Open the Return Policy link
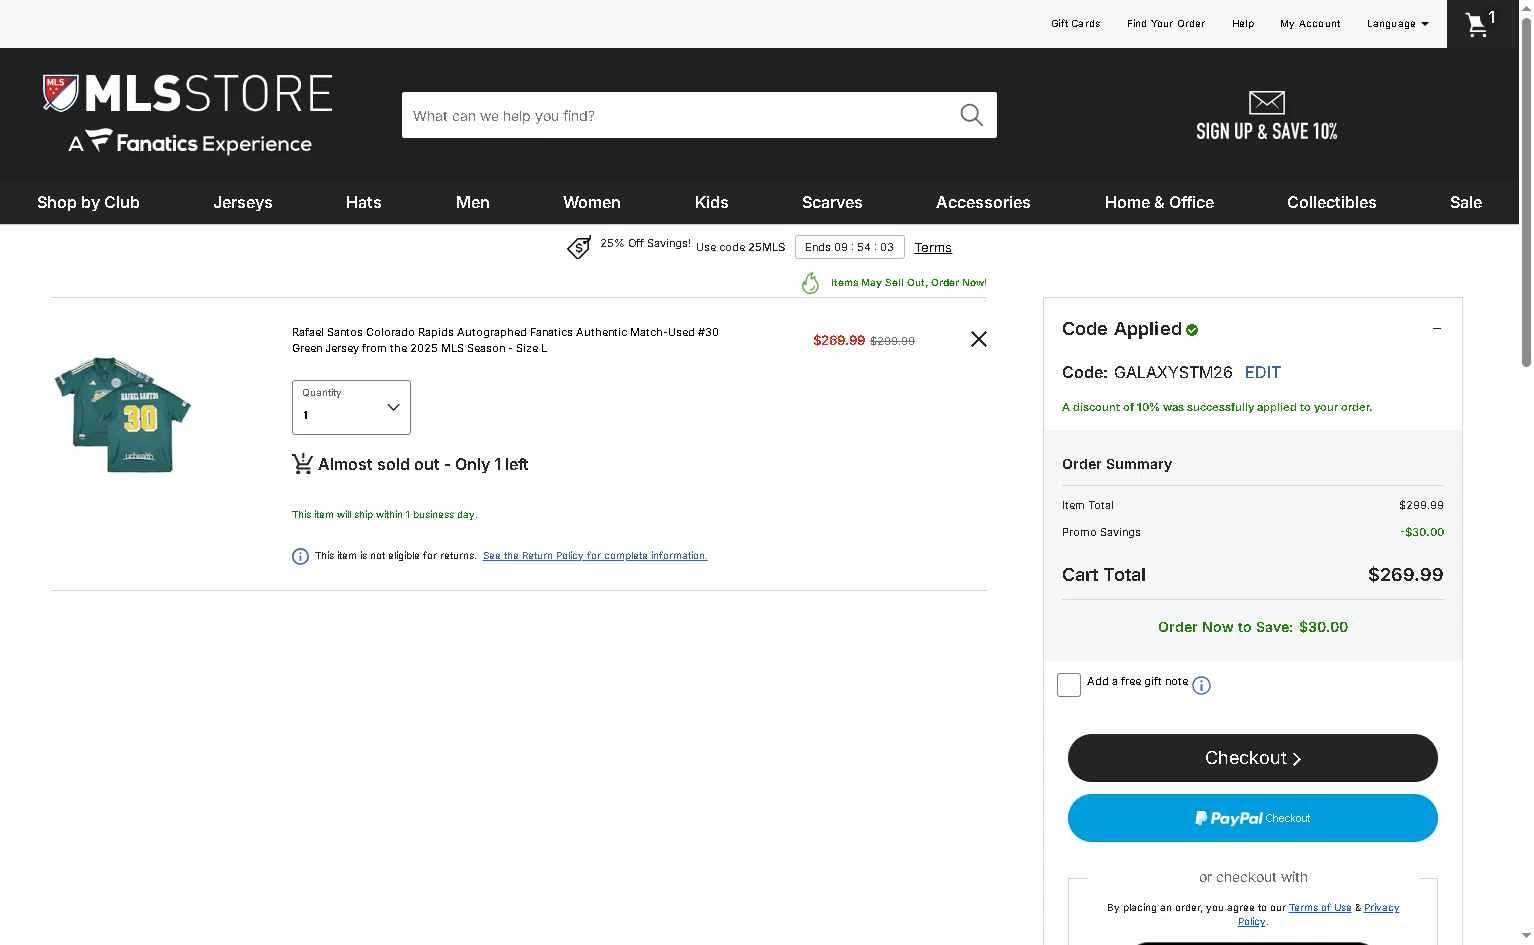Viewport: 1534px width, 945px height. coord(595,556)
